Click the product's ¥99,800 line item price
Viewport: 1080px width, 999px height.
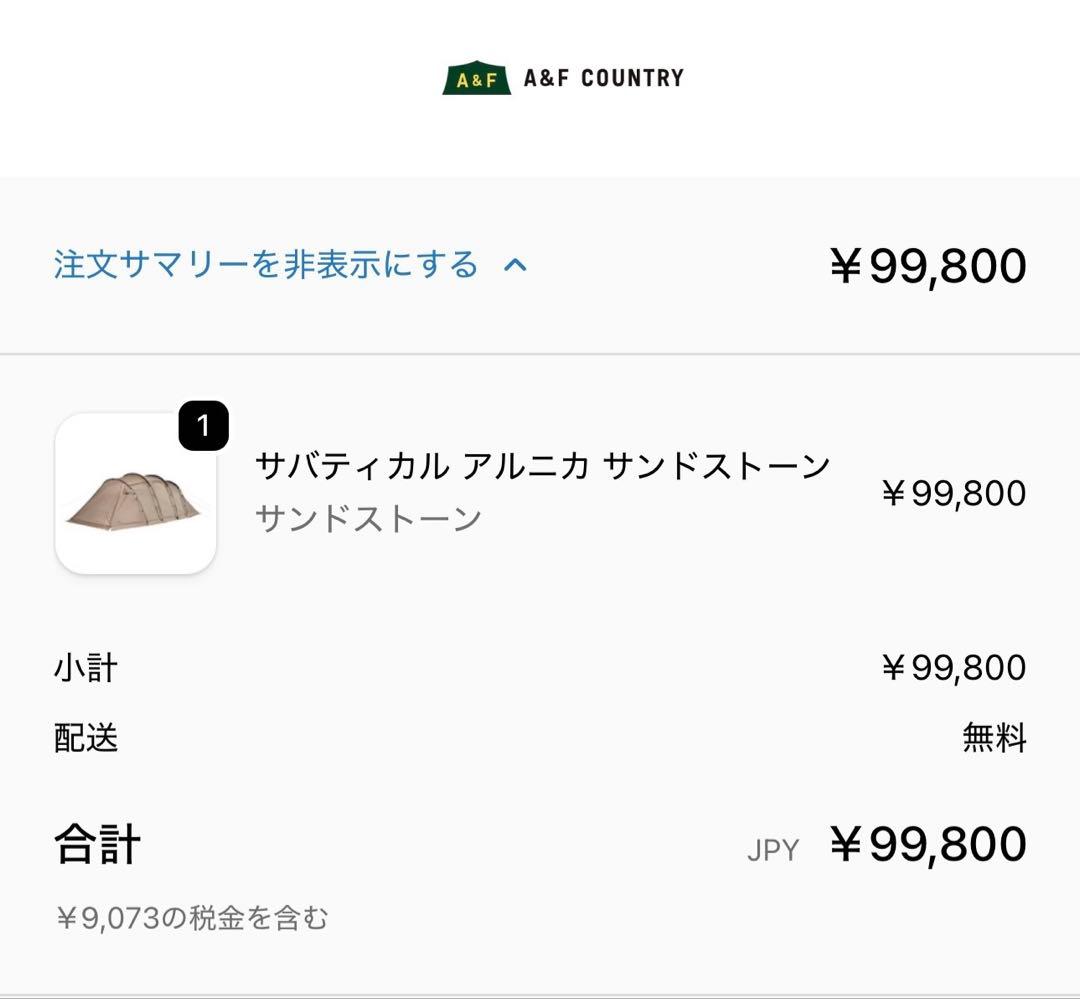[950, 493]
